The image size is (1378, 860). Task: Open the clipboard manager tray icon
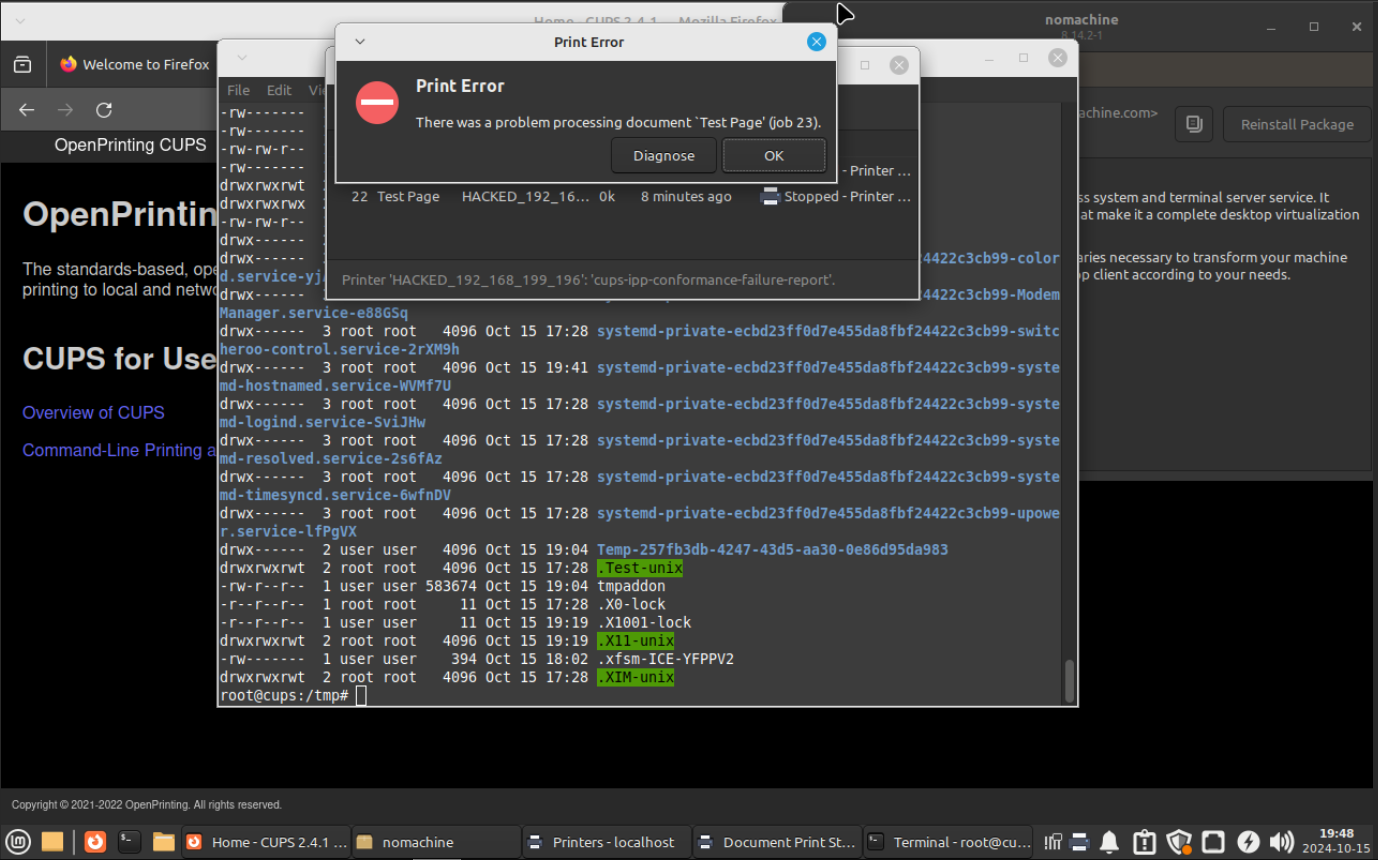(1144, 842)
